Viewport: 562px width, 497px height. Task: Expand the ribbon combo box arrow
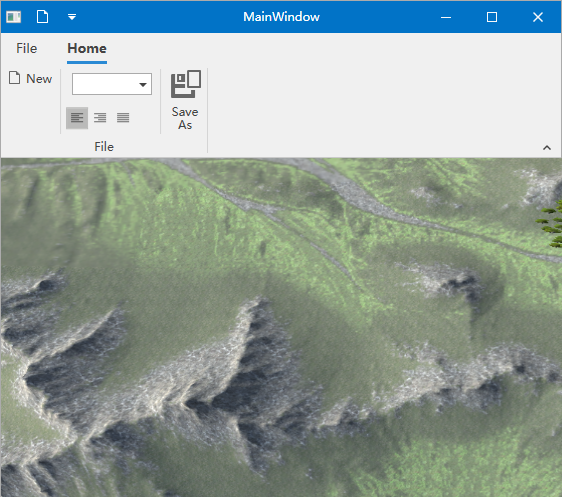coord(143,85)
